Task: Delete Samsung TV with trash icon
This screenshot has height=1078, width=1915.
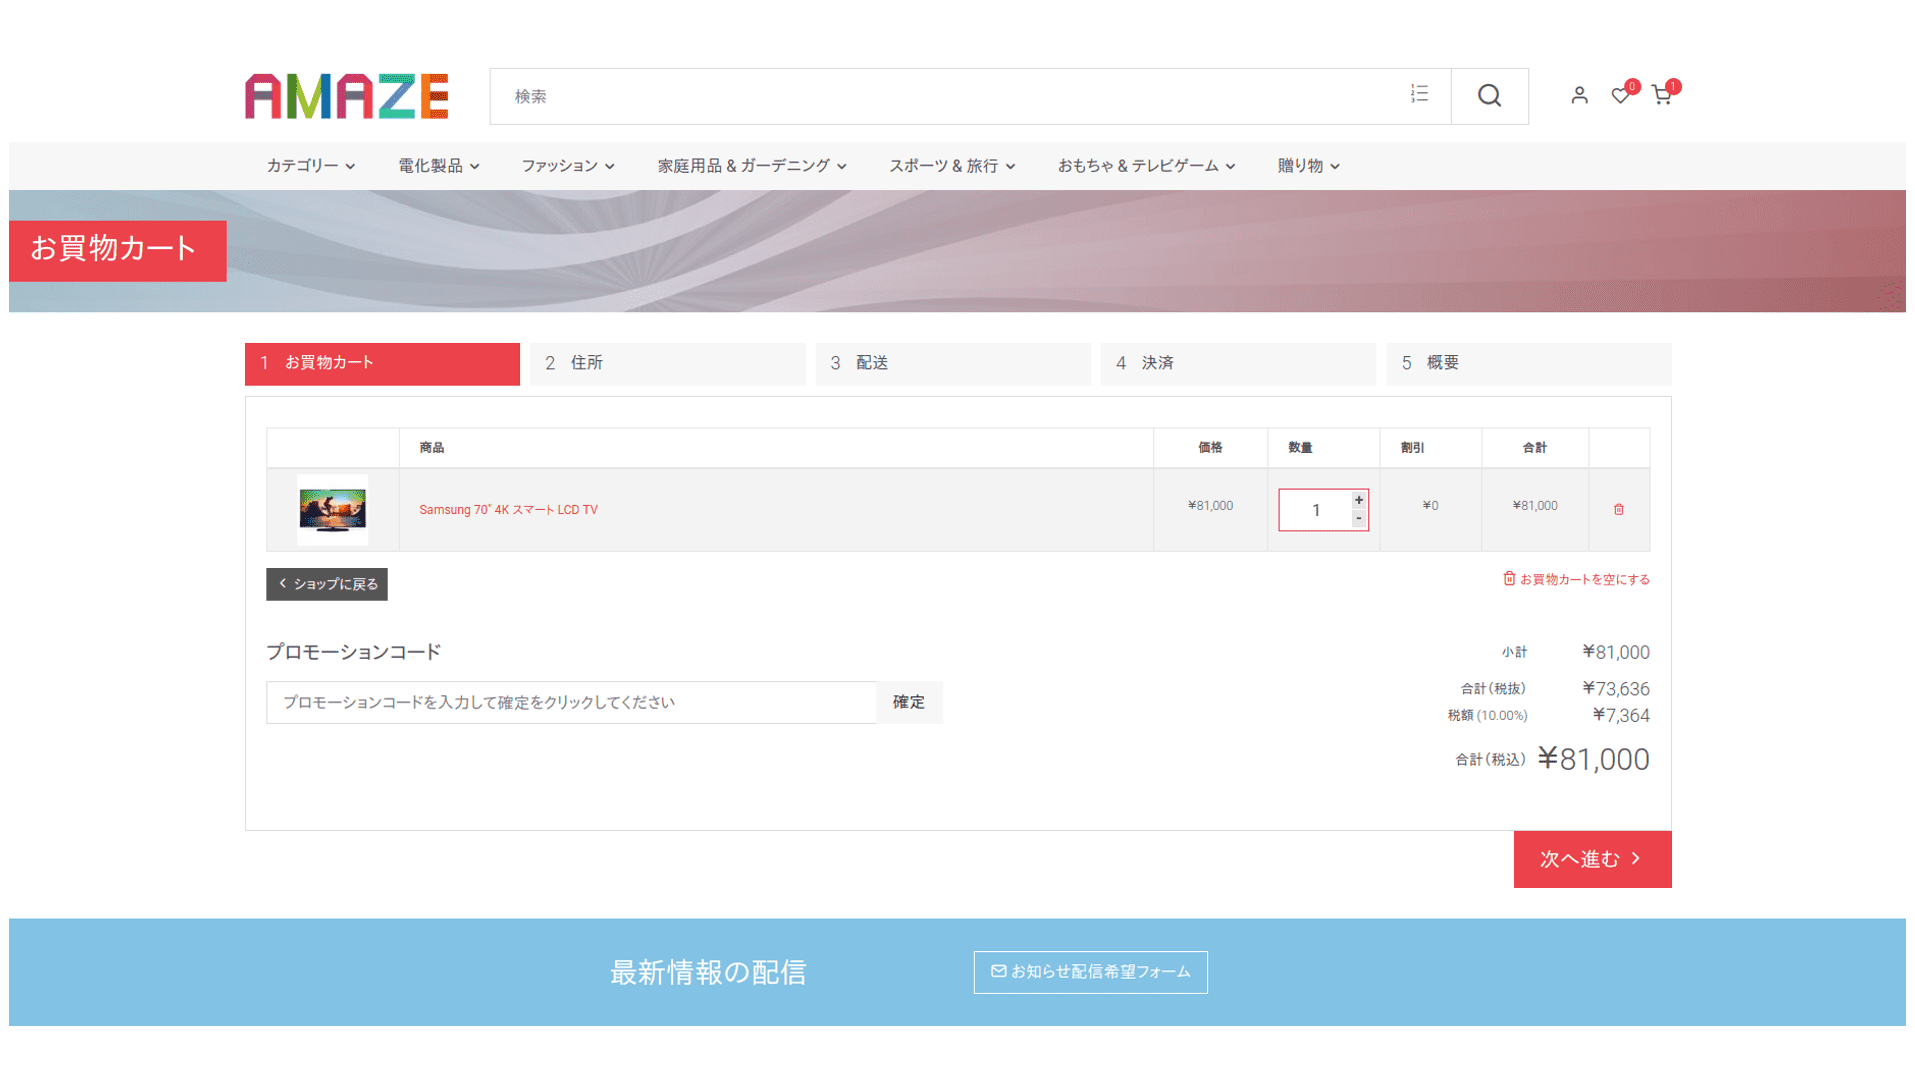Action: pyautogui.click(x=1619, y=510)
